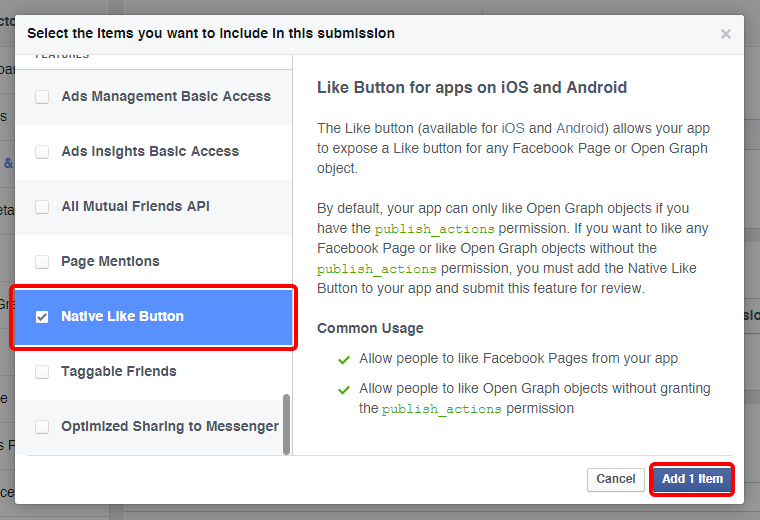The width and height of the screenshot is (760, 520).
Task: Check the Page Mentions checkbox
Action: [42, 262]
